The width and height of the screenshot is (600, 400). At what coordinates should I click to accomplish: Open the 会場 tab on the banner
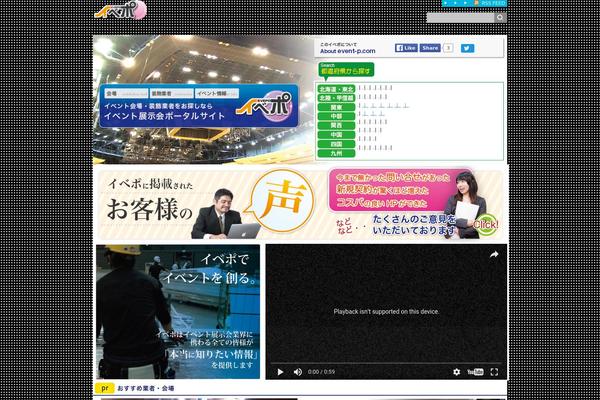point(126,93)
